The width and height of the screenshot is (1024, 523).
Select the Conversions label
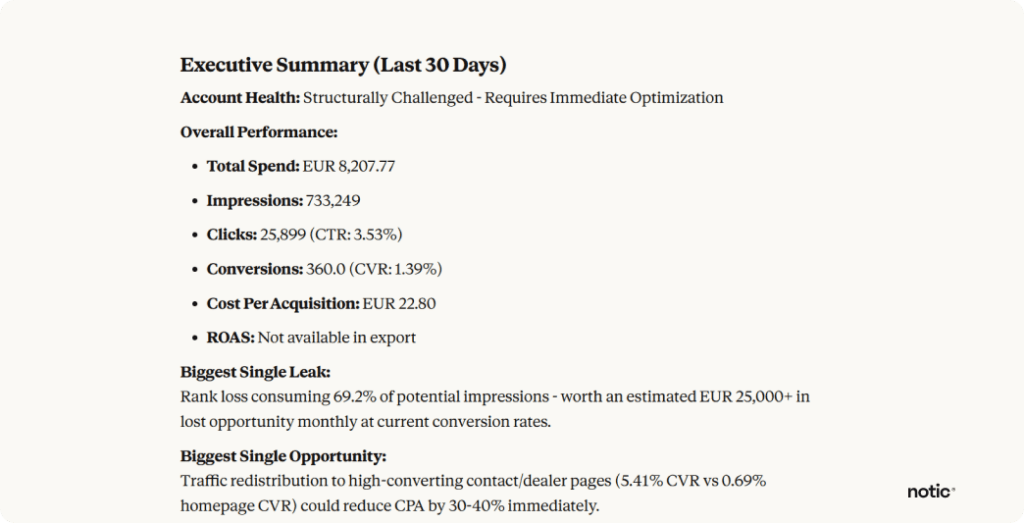coord(254,269)
